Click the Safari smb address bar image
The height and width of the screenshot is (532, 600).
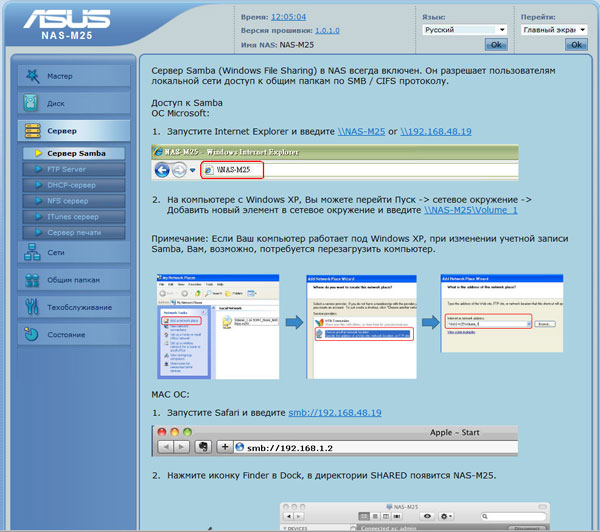(x=335, y=441)
